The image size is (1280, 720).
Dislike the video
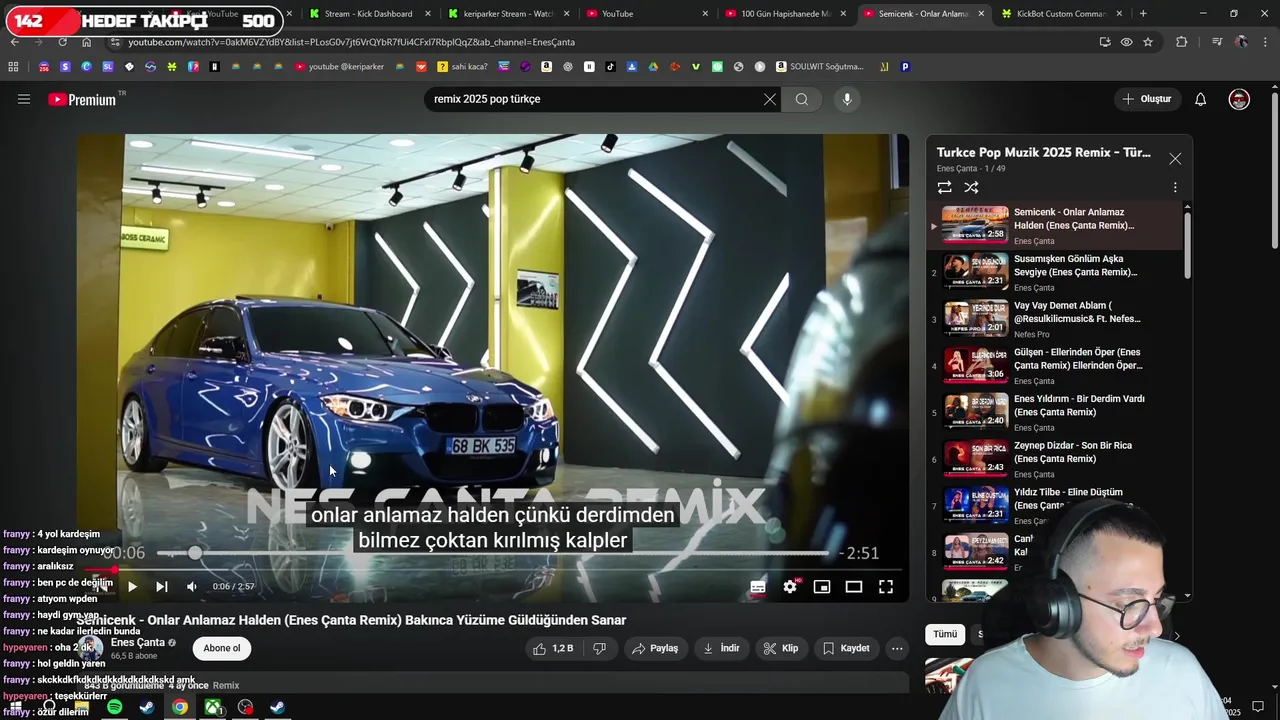(x=599, y=648)
